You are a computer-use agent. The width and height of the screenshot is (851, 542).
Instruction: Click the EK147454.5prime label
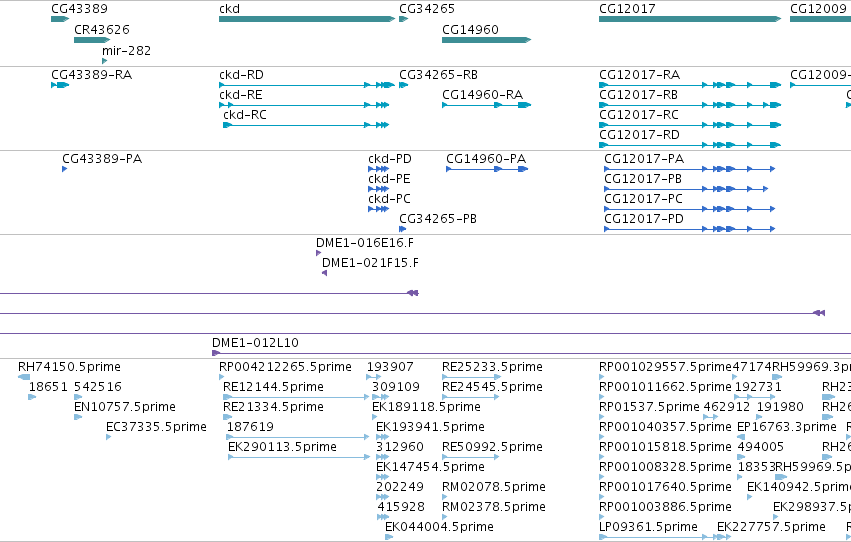(x=430, y=467)
